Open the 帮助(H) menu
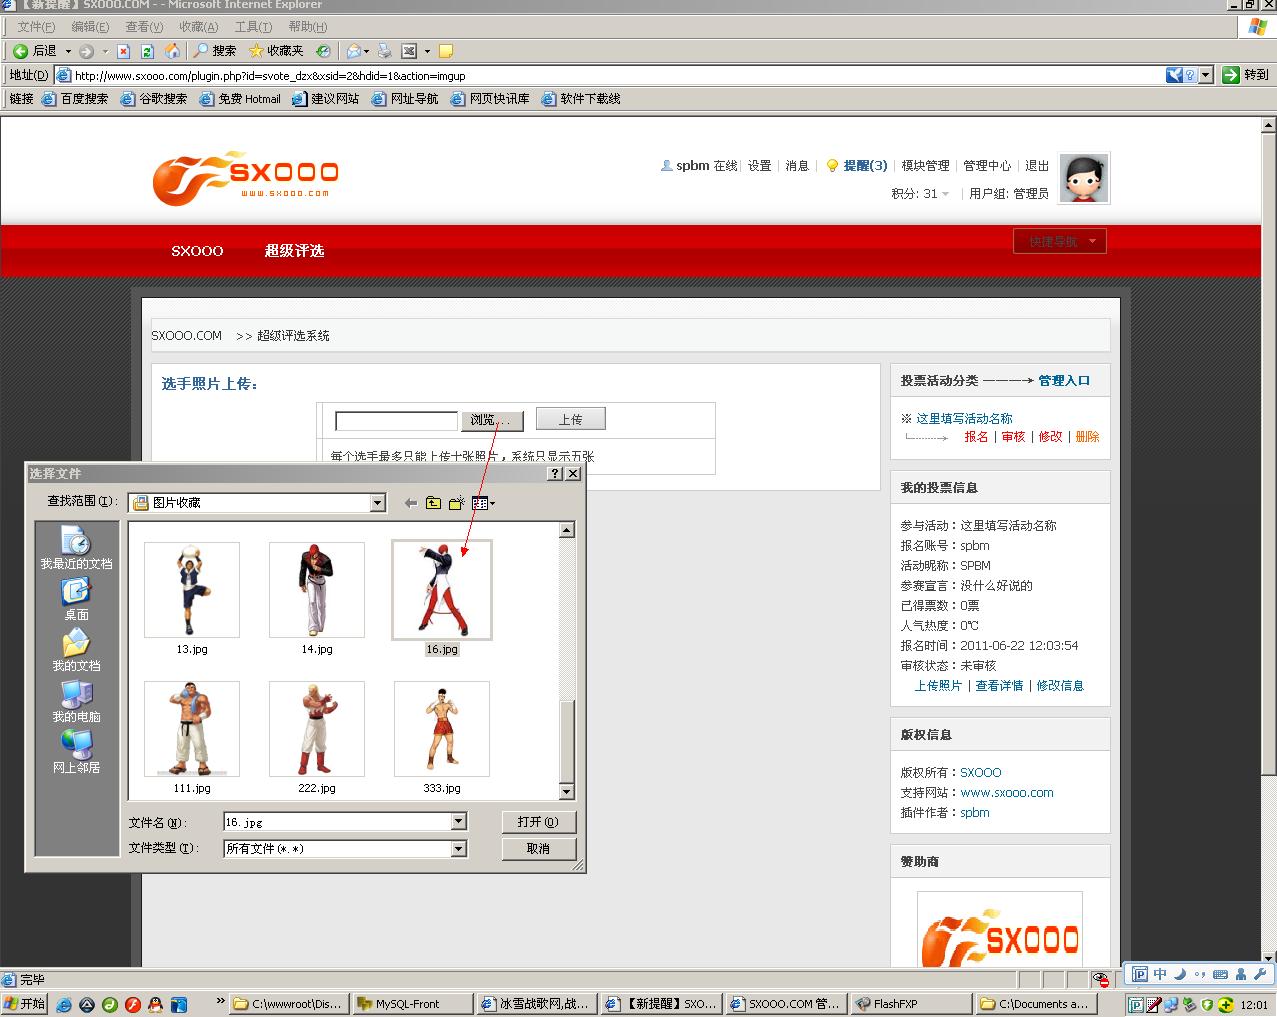The width and height of the screenshot is (1277, 1017). pos(307,27)
